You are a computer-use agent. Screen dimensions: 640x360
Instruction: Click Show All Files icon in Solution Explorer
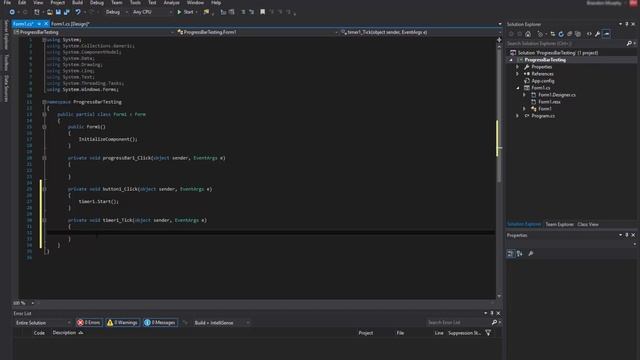[x=578, y=34]
